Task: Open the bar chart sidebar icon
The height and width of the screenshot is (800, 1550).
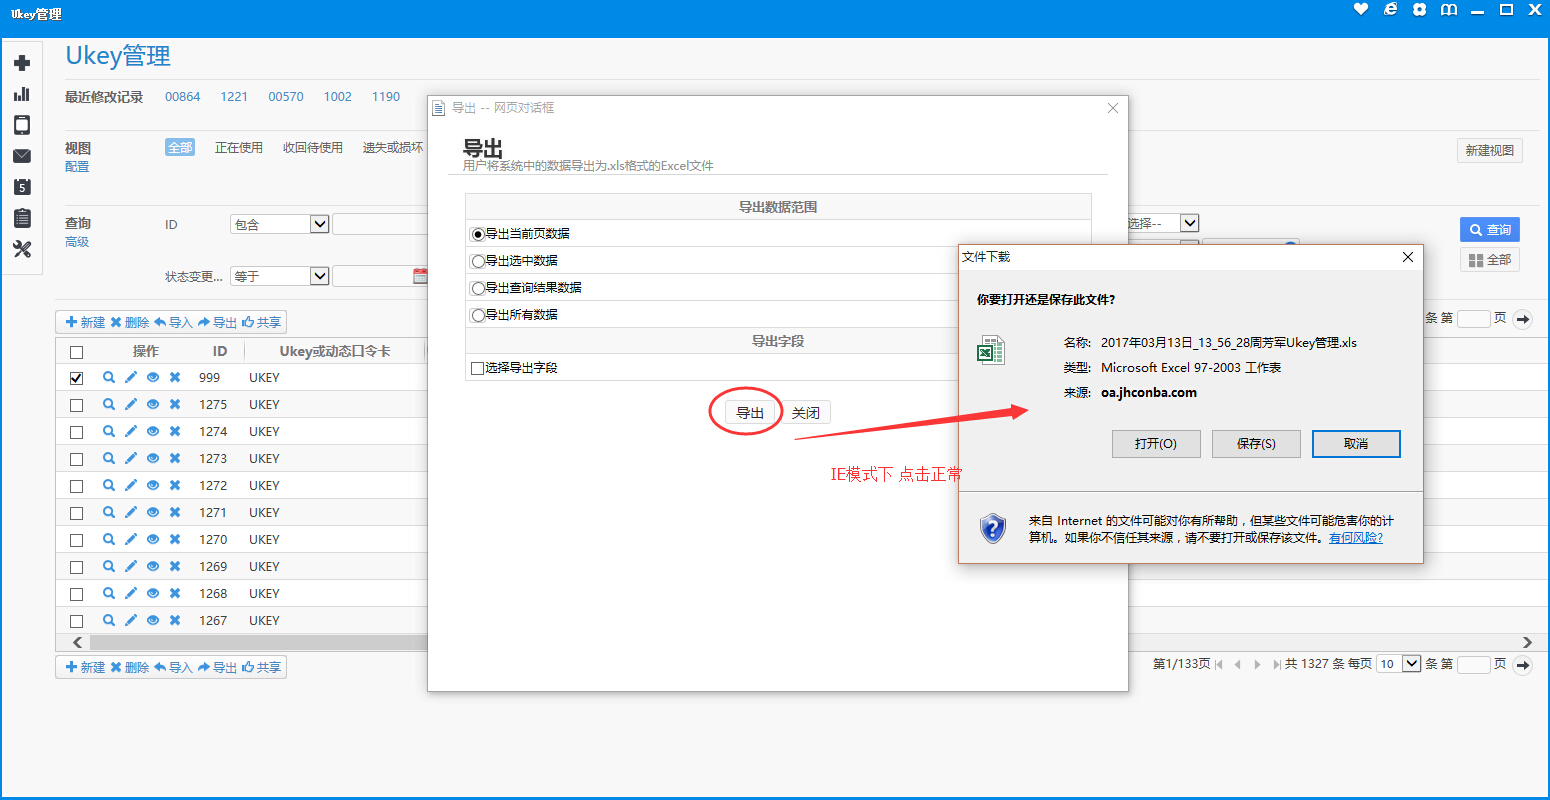Action: pos(22,94)
